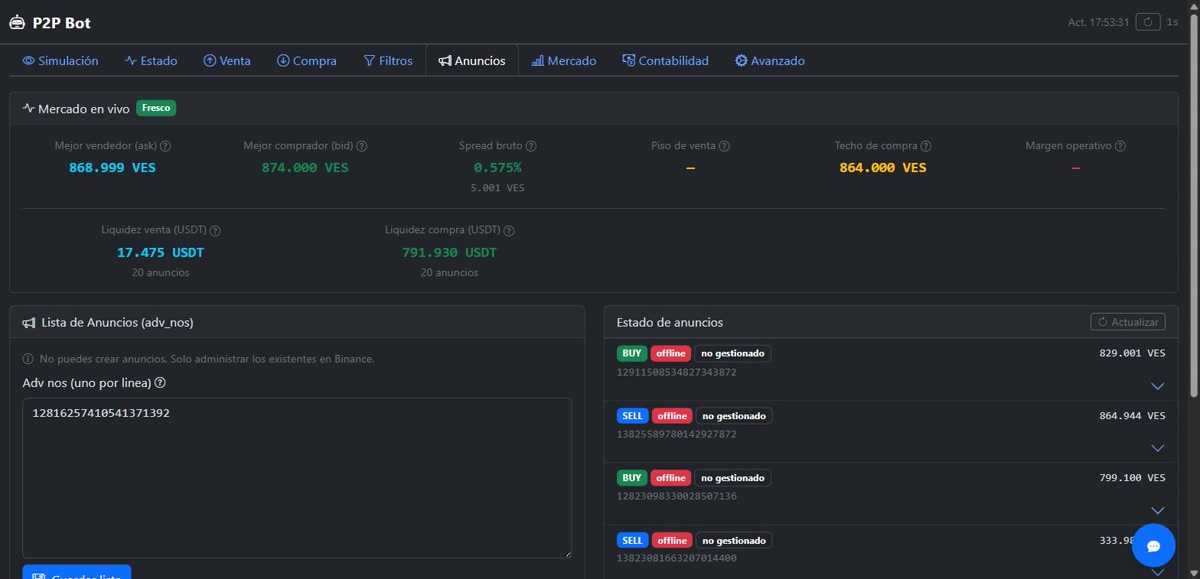Click help icon beside Techo de compra
This screenshot has height=579, width=1200.
pyautogui.click(x=926, y=146)
